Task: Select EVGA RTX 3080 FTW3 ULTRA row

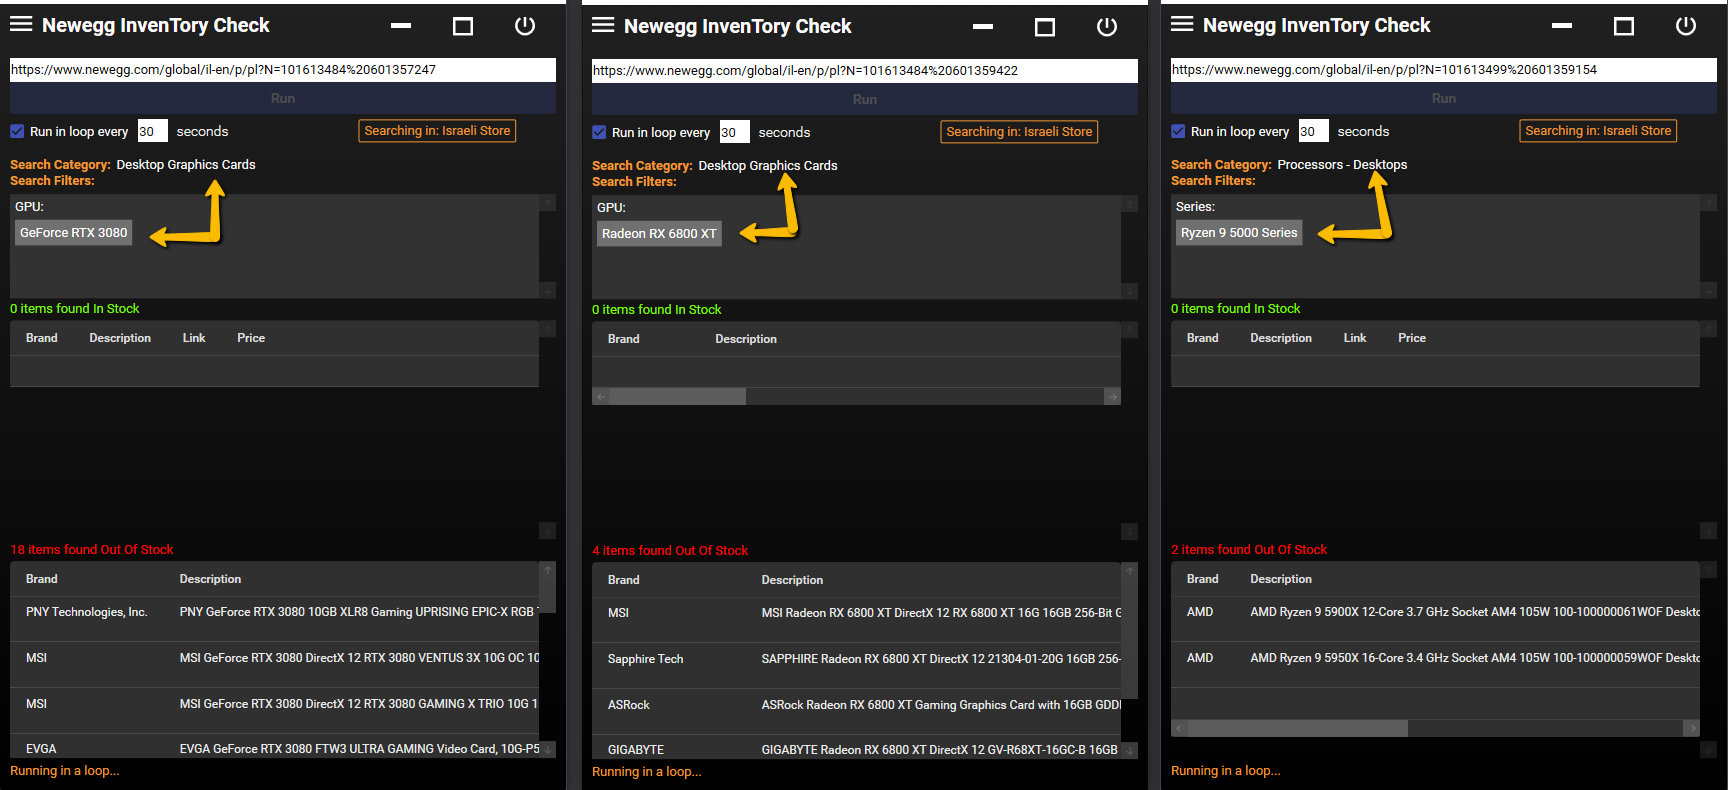Action: pos(275,748)
